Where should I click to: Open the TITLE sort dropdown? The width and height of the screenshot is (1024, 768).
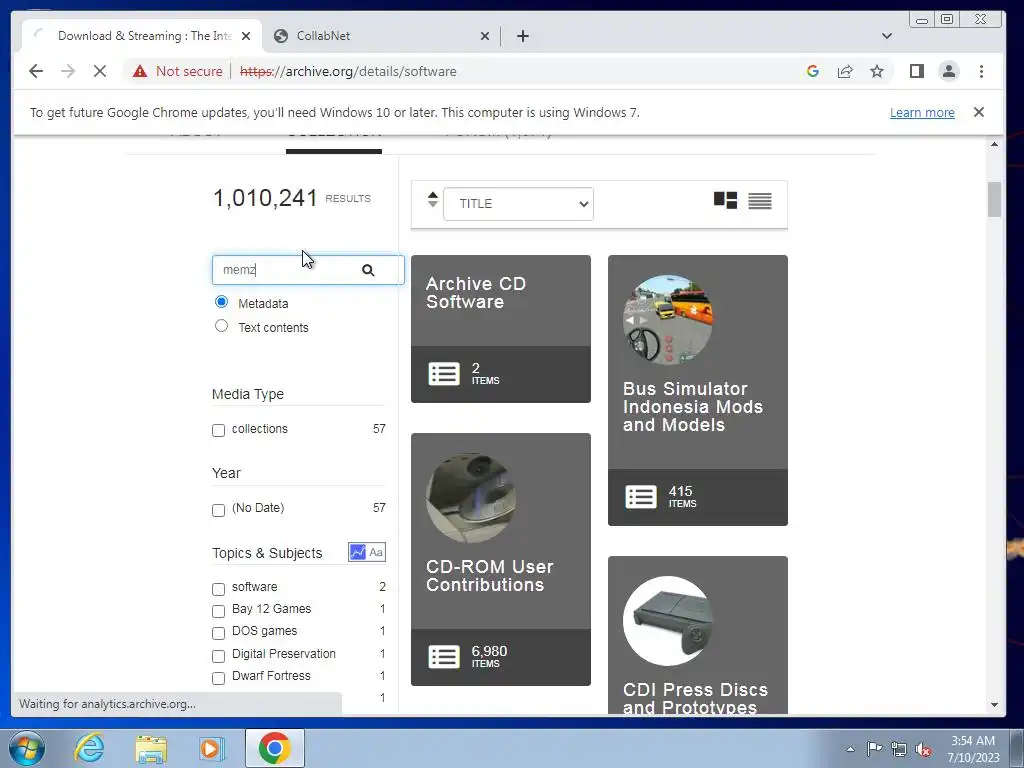(x=519, y=204)
